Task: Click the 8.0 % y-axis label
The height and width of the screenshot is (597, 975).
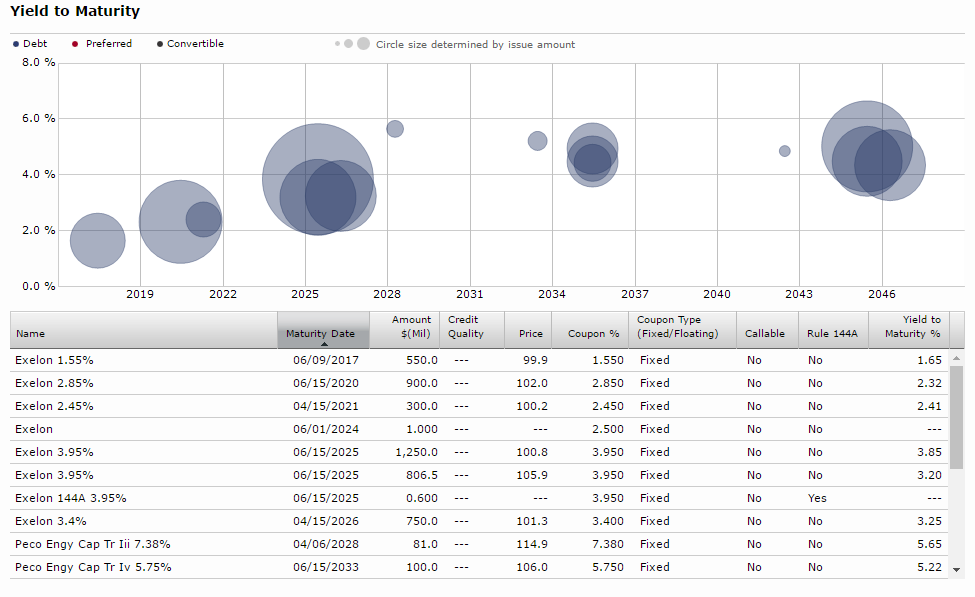Action: [x=39, y=62]
